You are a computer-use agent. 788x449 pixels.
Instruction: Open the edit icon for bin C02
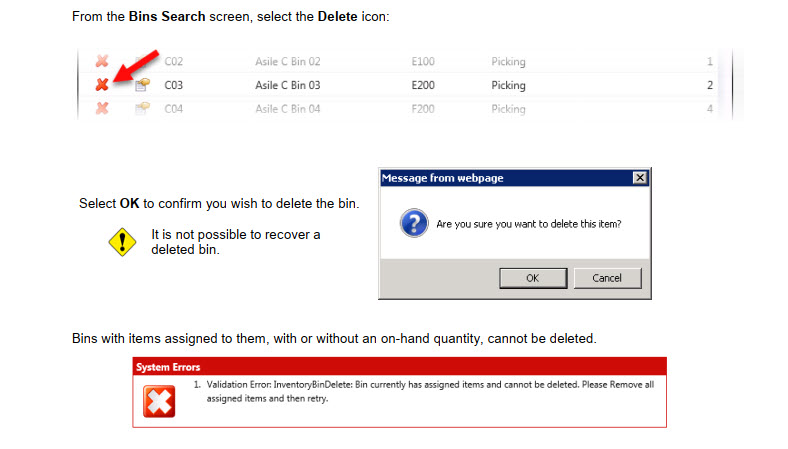click(x=141, y=62)
